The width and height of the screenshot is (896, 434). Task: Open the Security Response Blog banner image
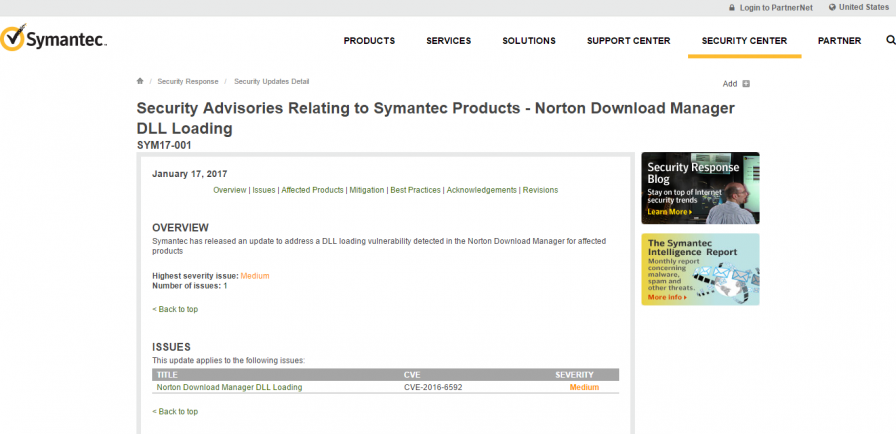(701, 188)
